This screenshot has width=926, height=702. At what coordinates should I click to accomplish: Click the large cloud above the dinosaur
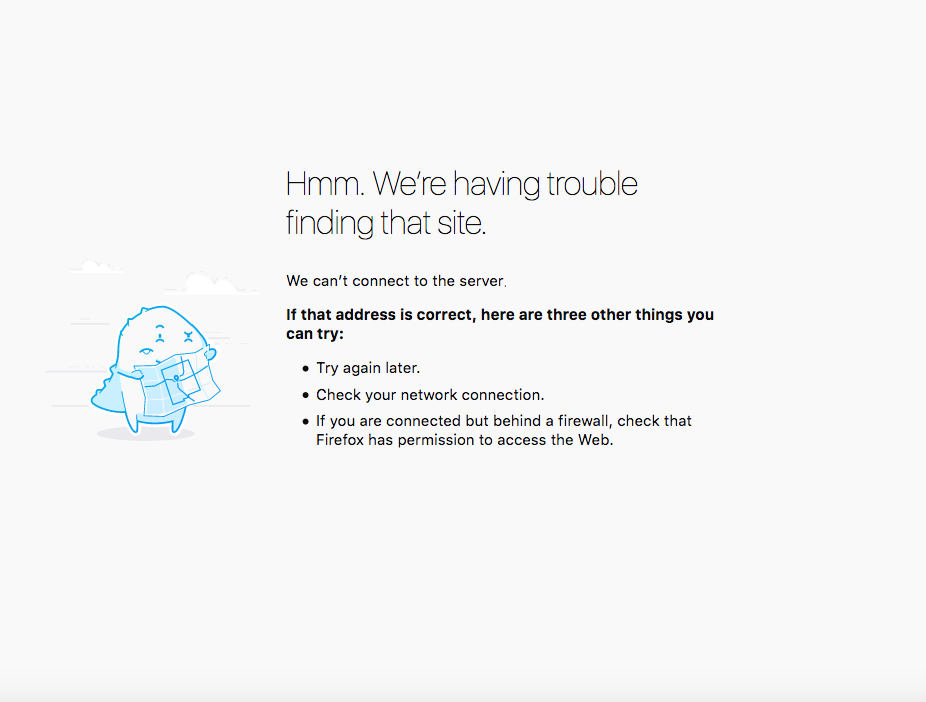click(210, 283)
